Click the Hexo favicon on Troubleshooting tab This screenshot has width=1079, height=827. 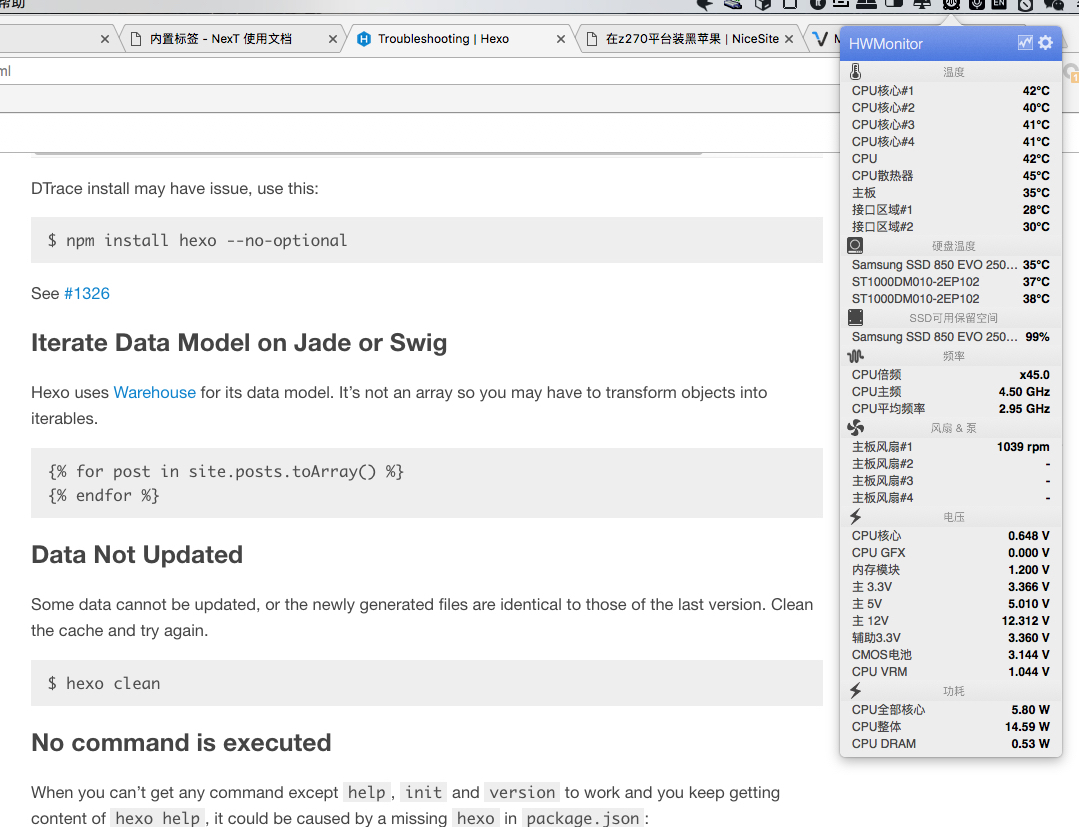click(x=364, y=39)
